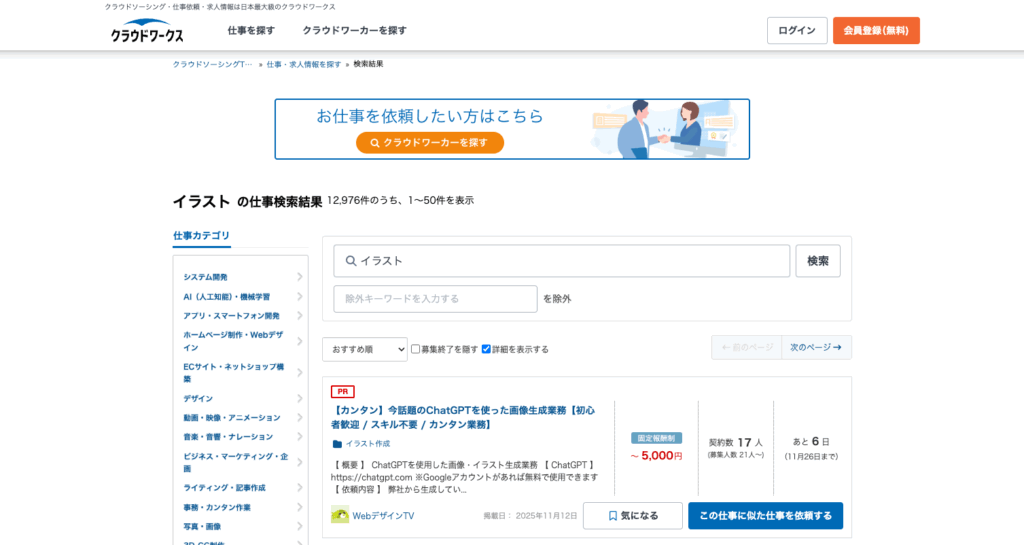1024x545 pixels.
Task: Click the 気になる bookmark button
Action: point(633,516)
